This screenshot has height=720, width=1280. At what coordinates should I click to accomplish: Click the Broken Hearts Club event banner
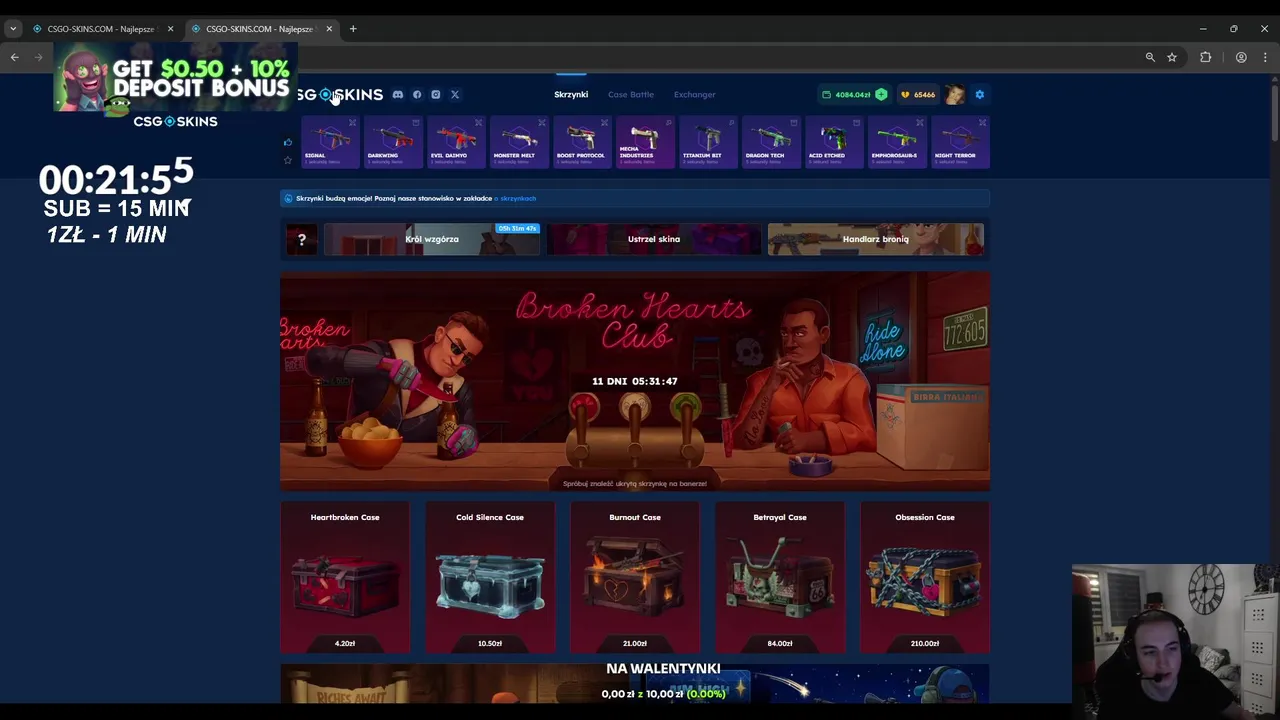coord(635,381)
